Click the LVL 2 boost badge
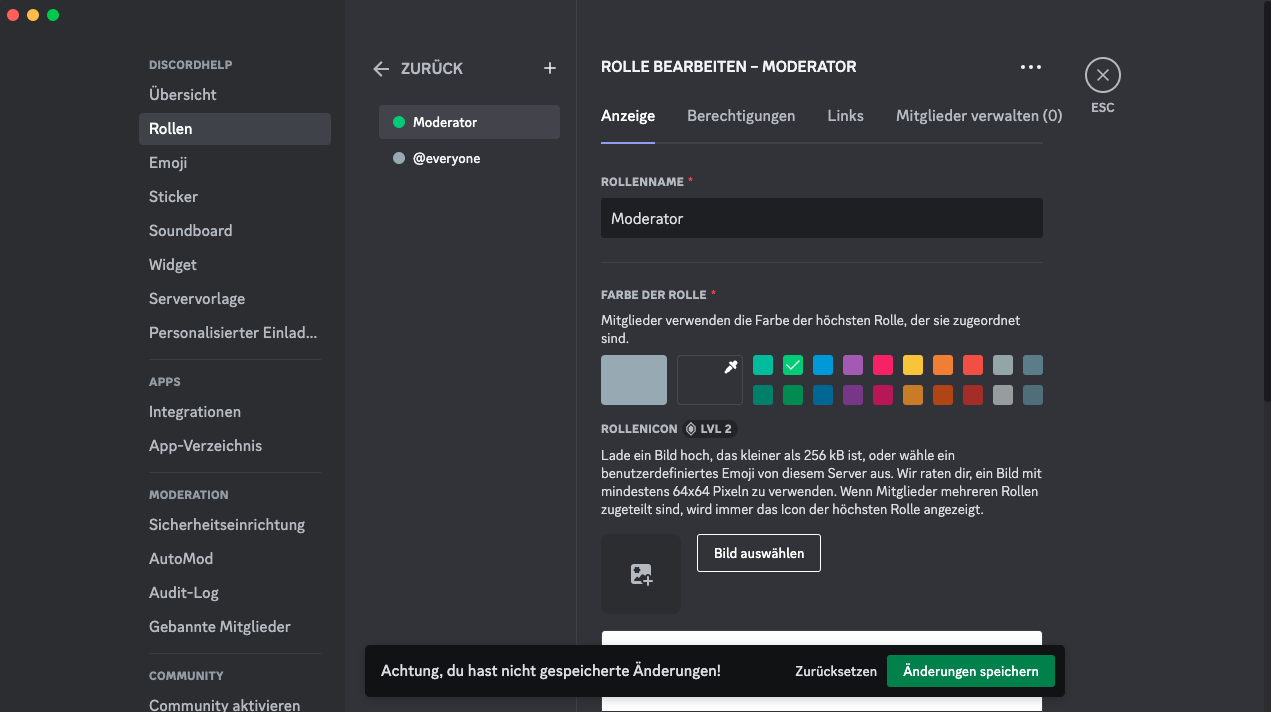Viewport: 1271px width, 712px height. (x=709, y=429)
